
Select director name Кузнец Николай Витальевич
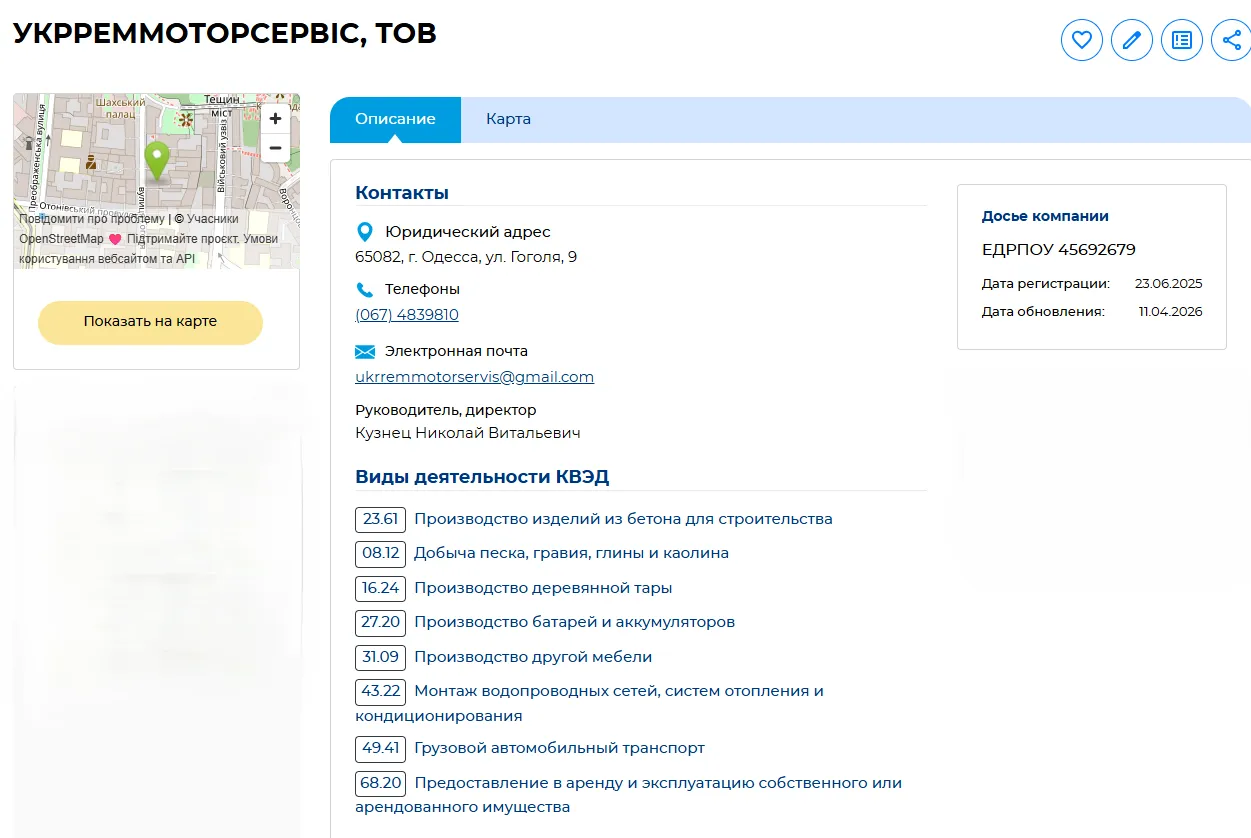tap(468, 433)
